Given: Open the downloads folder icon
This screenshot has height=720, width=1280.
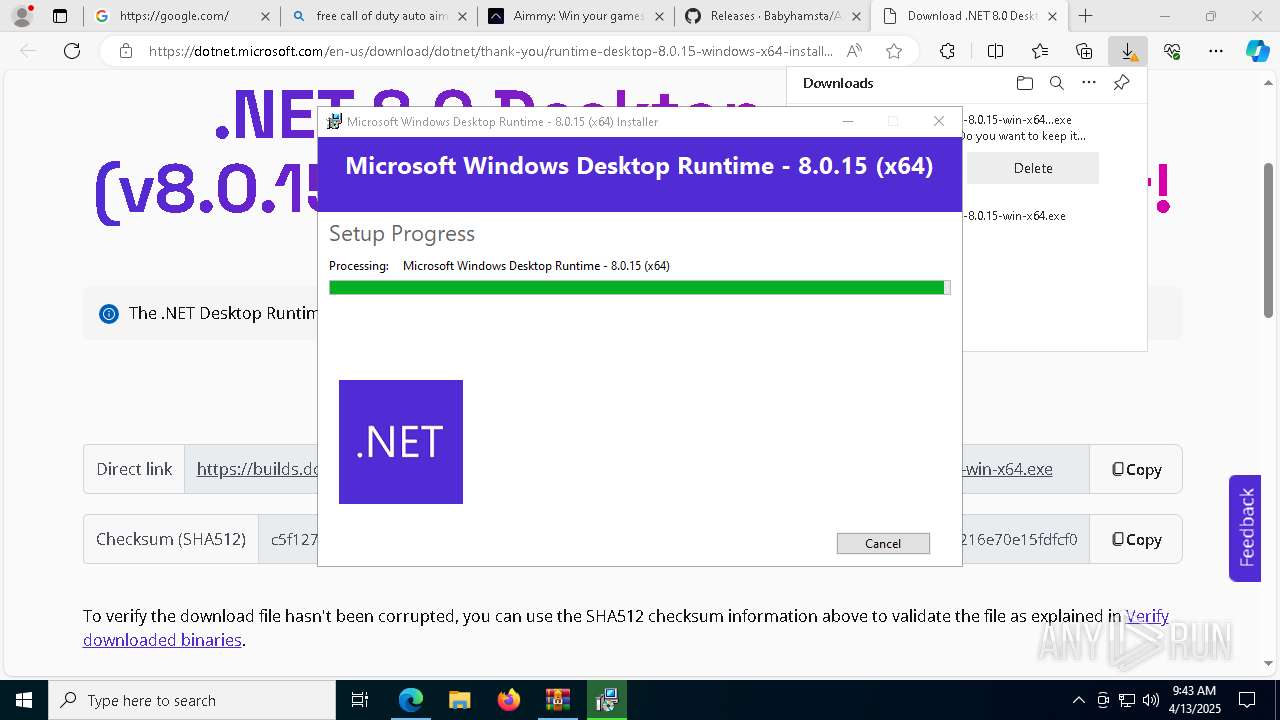Looking at the screenshot, I should click(x=1024, y=83).
